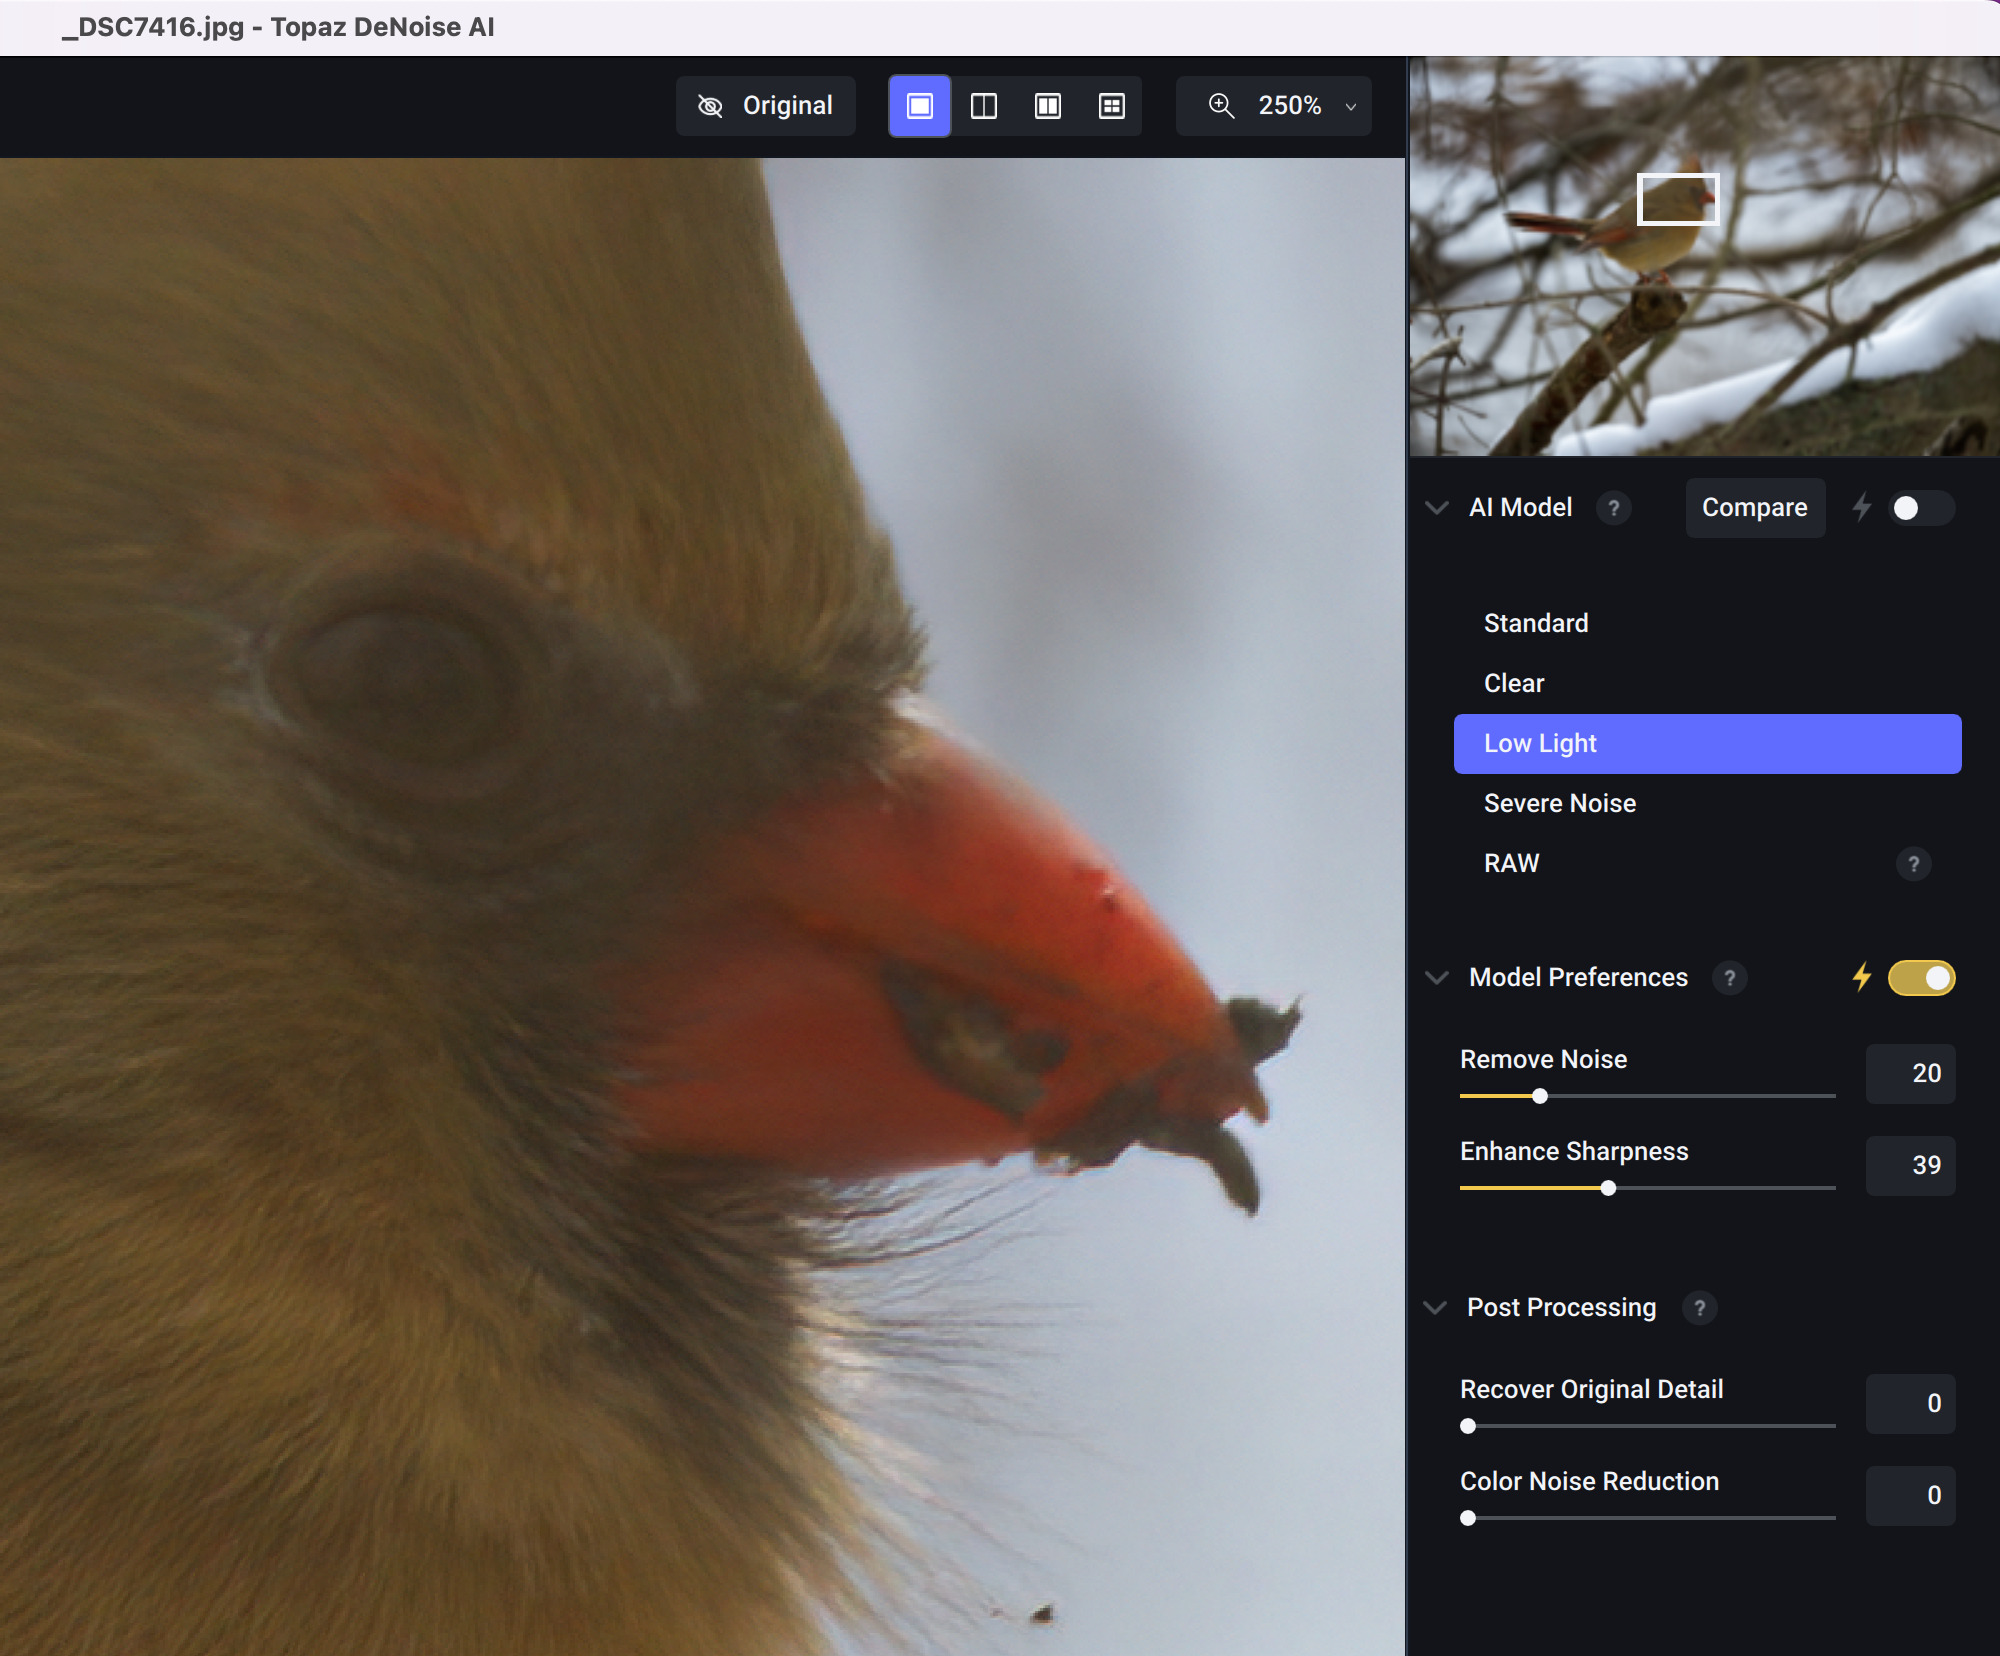Select the Standard AI model
2000x1656 pixels.
(1536, 624)
